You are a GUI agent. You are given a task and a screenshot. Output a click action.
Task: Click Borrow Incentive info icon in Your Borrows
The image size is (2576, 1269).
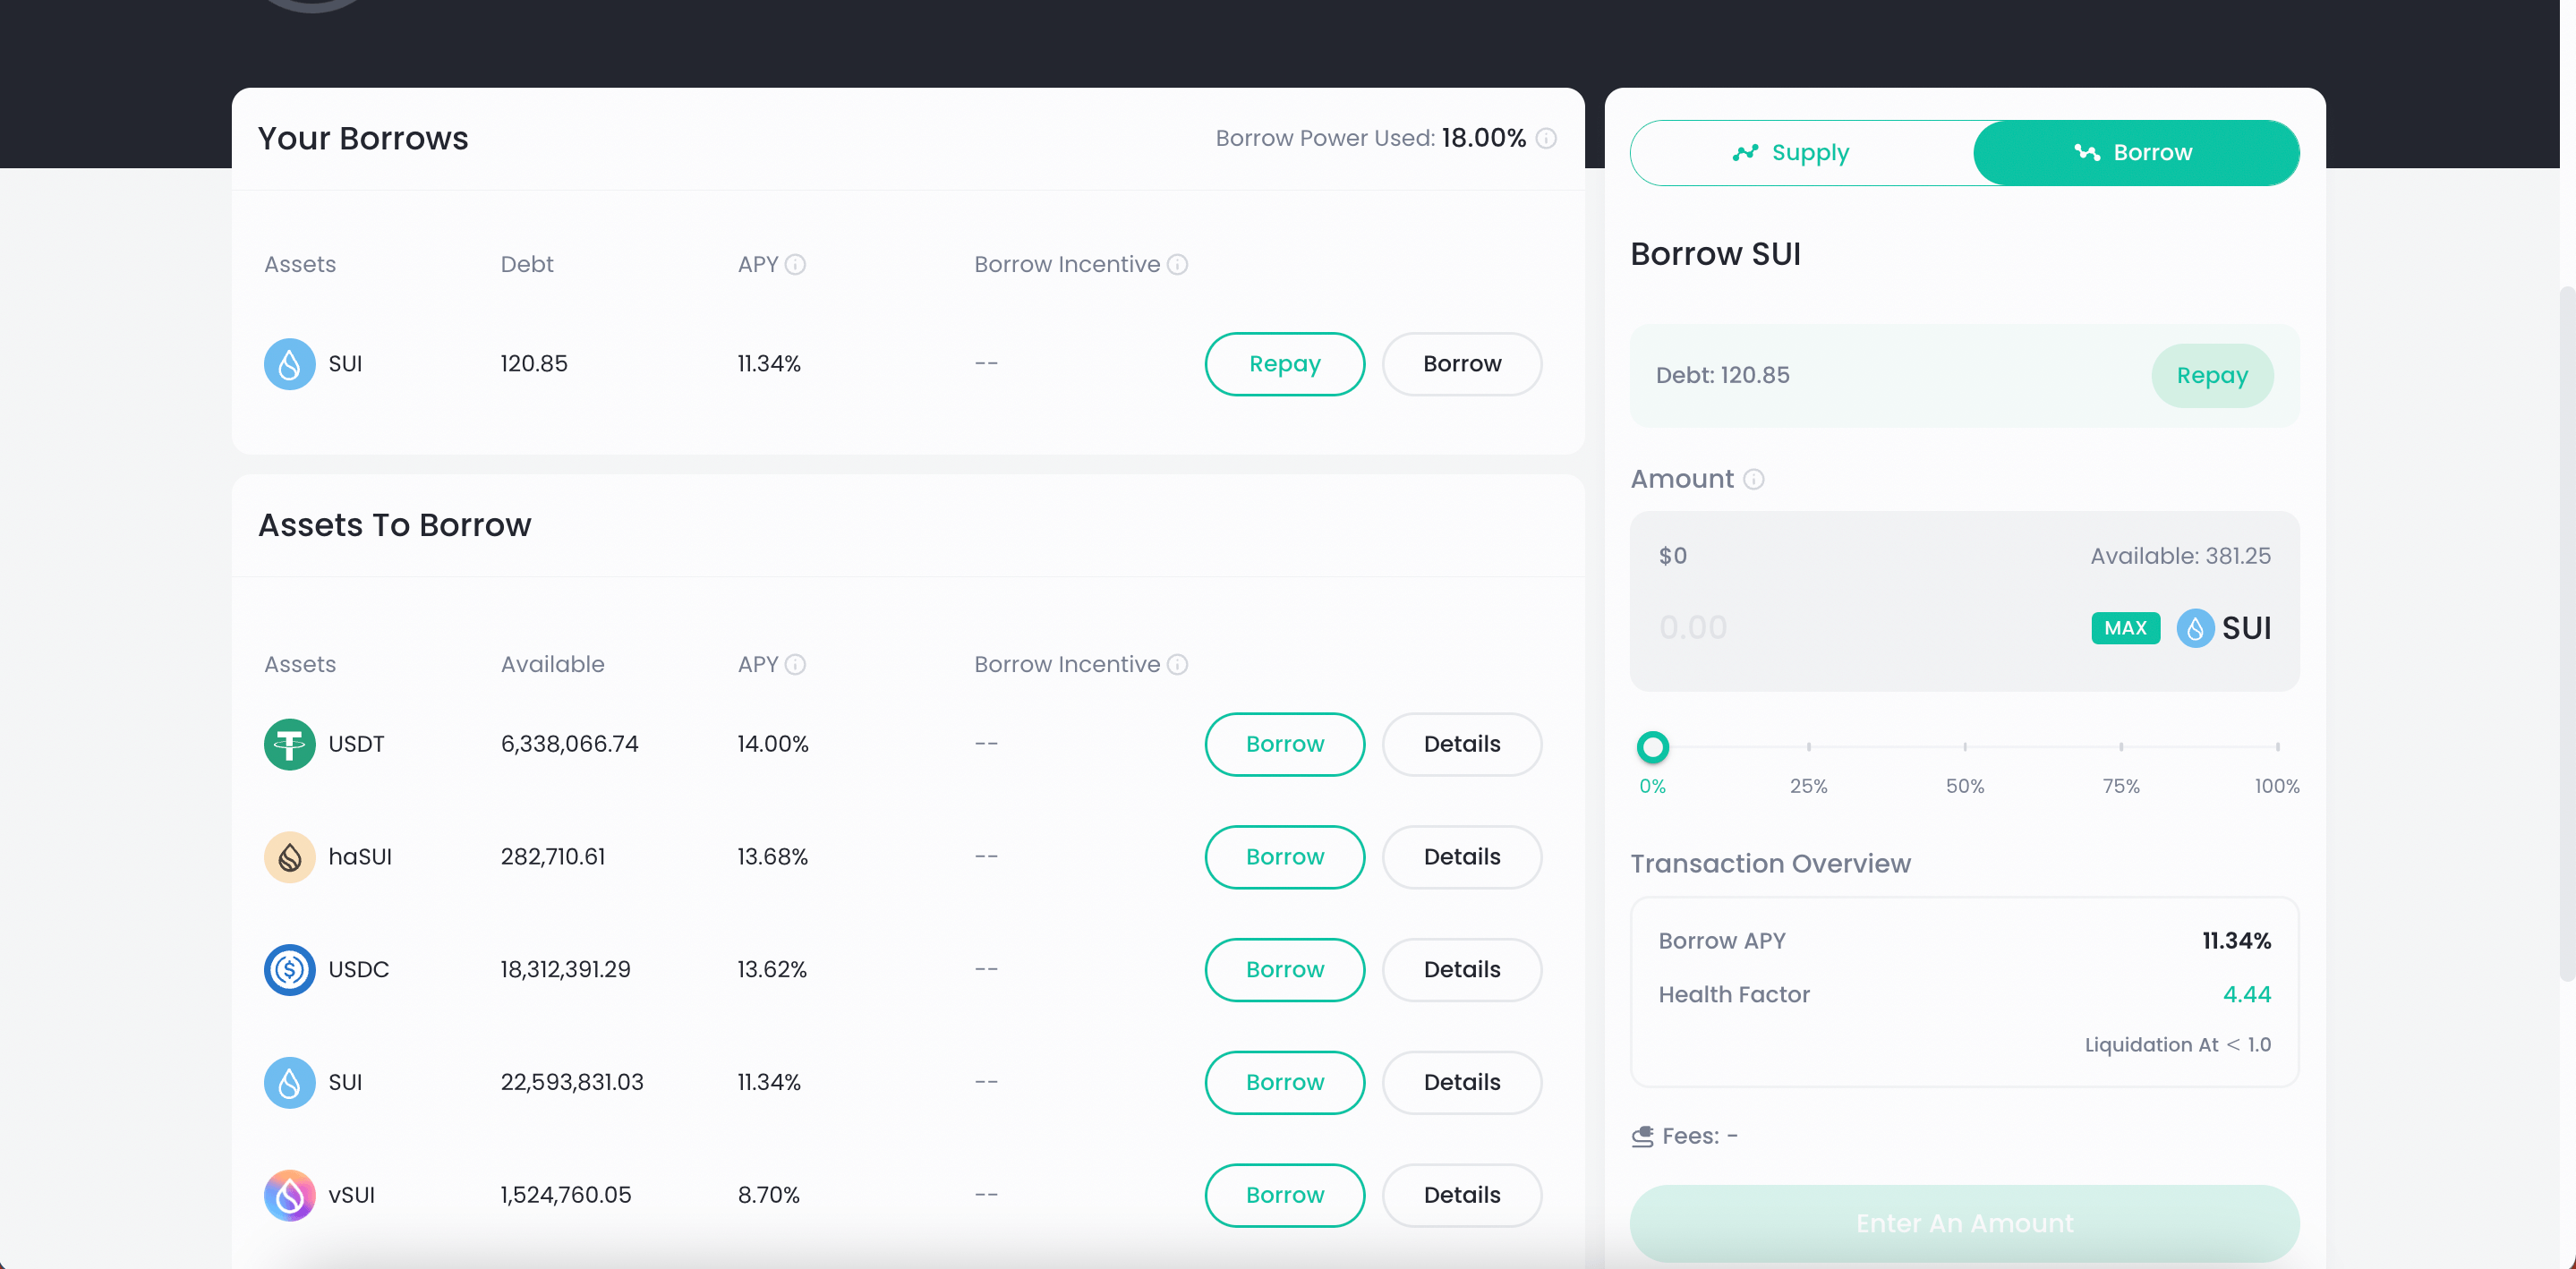click(1177, 264)
